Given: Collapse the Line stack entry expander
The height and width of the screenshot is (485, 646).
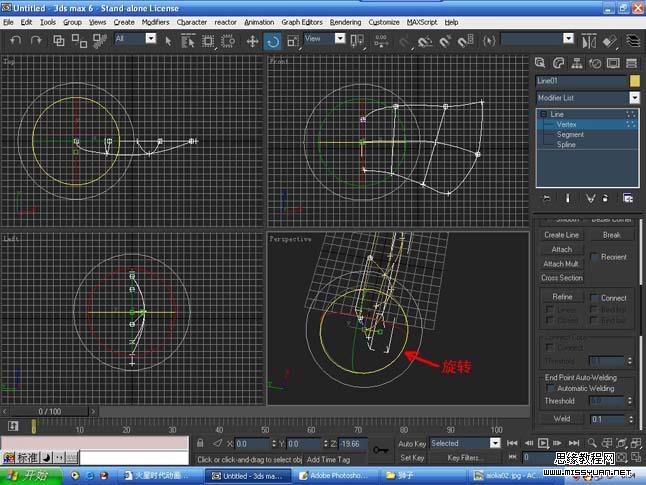Looking at the screenshot, I should click(543, 114).
